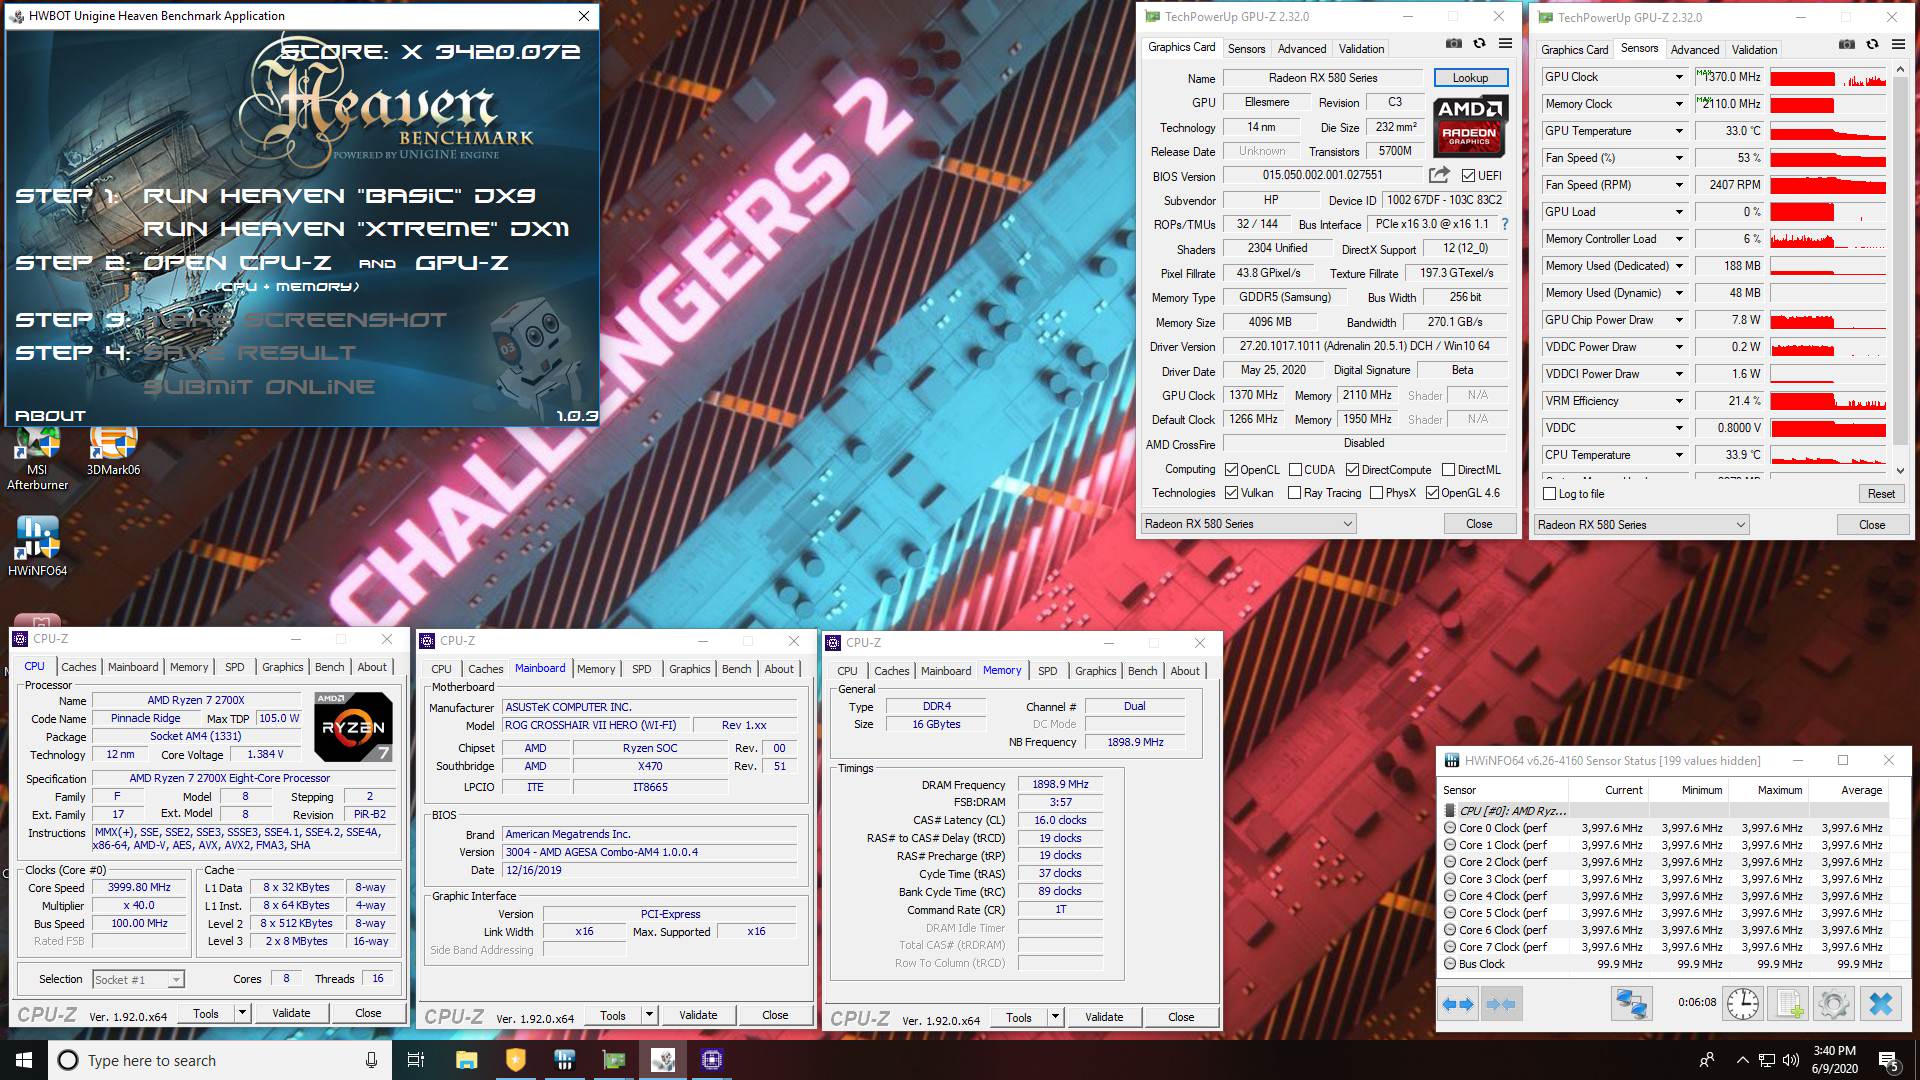Open the HWiNFO settings gear icon

pyautogui.click(x=1834, y=1003)
